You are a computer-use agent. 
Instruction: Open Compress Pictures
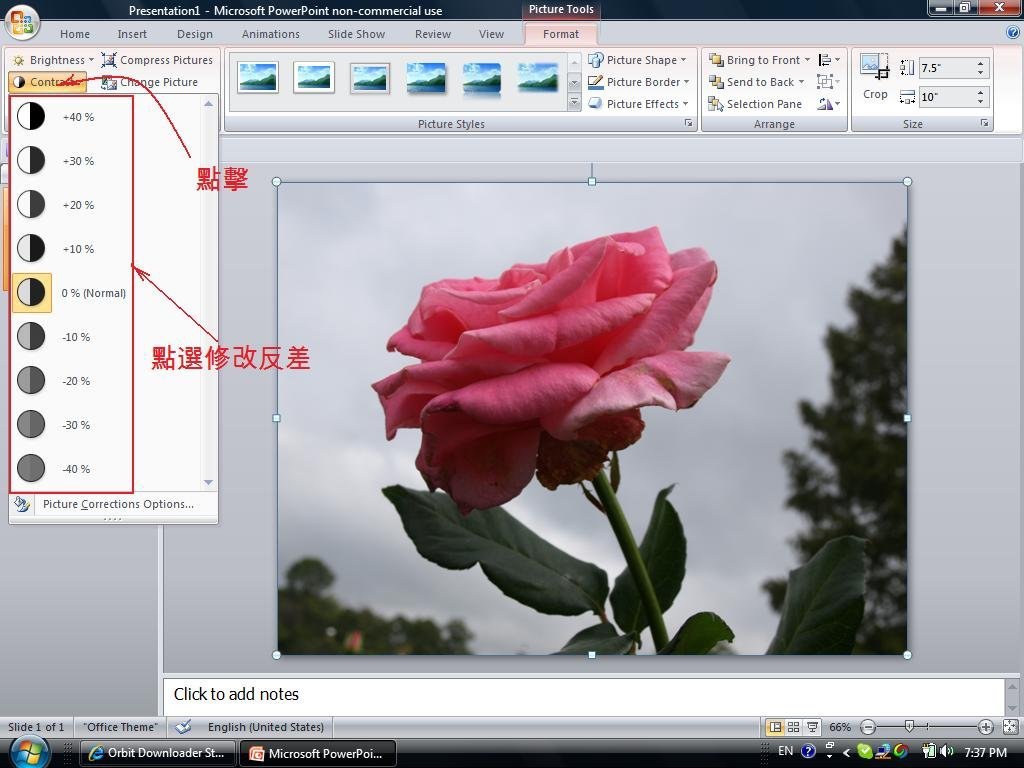pos(158,60)
